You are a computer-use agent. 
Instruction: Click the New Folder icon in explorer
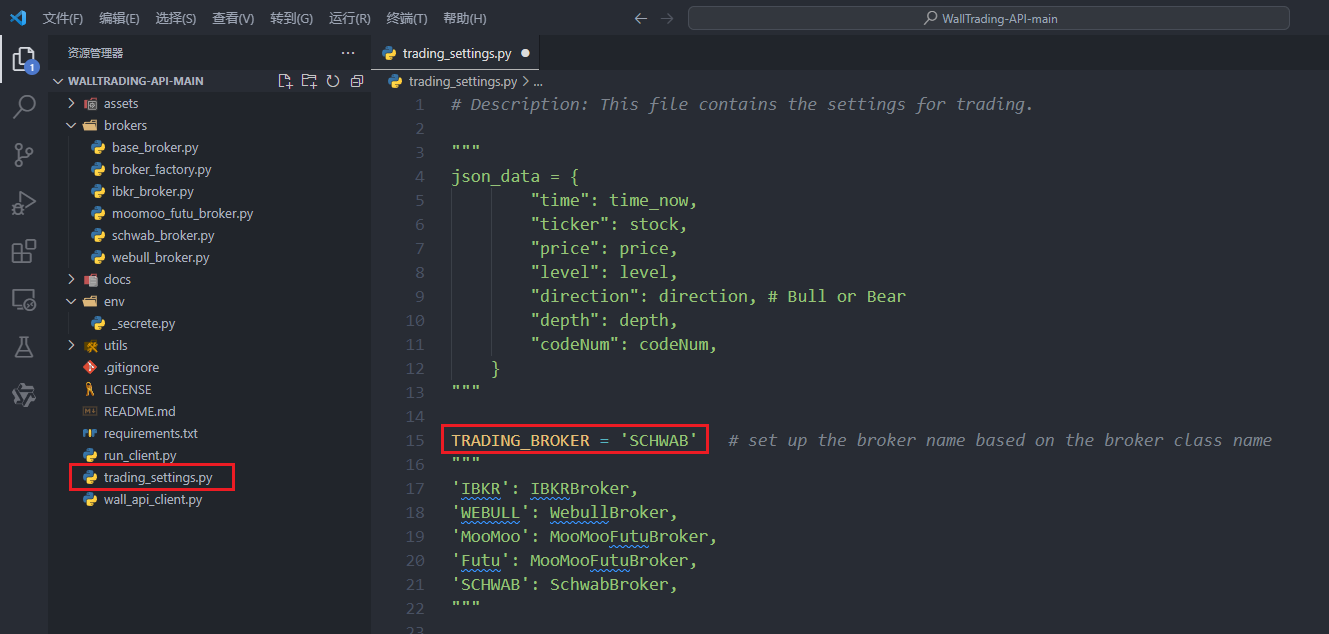[309, 81]
